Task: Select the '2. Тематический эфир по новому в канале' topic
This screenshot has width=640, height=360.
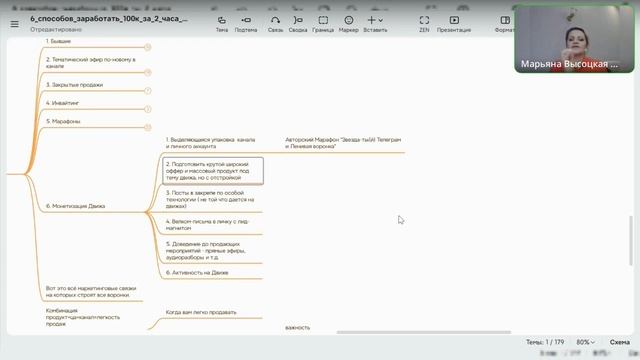Action: 91,63
